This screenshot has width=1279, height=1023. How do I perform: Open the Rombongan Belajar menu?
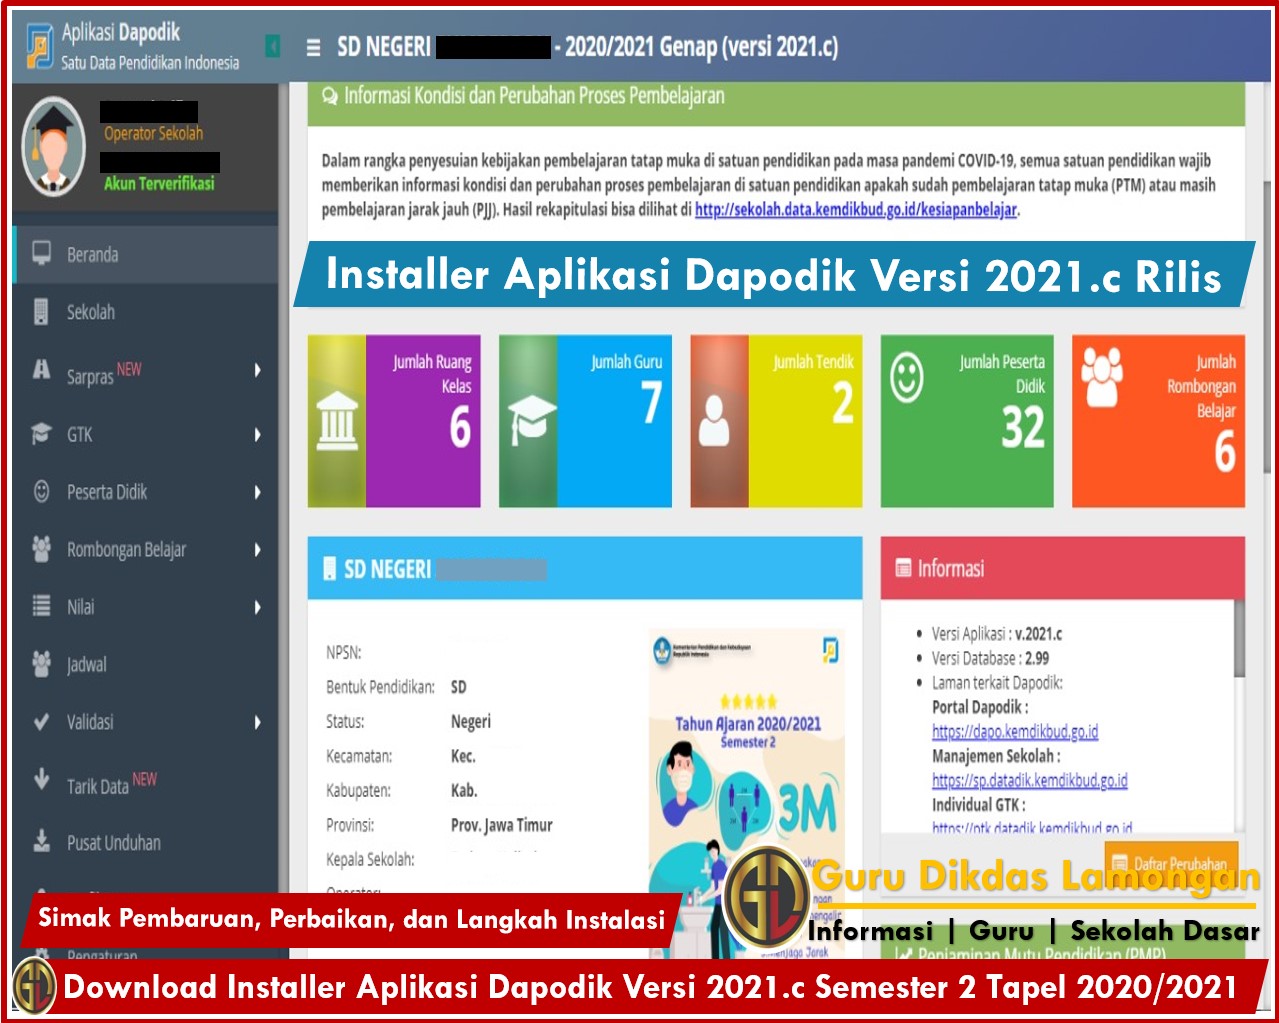[146, 549]
